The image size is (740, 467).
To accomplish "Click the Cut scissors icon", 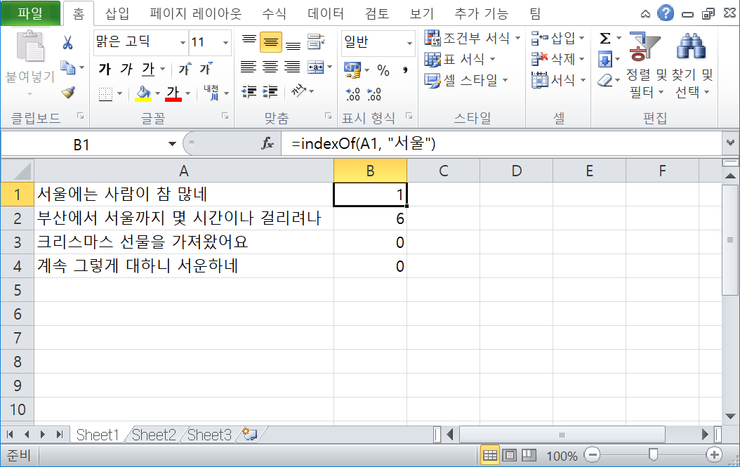I will pos(67,42).
